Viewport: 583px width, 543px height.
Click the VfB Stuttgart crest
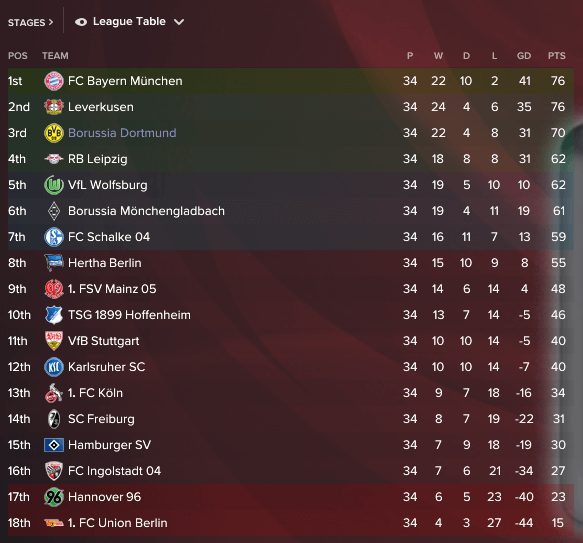[54, 341]
